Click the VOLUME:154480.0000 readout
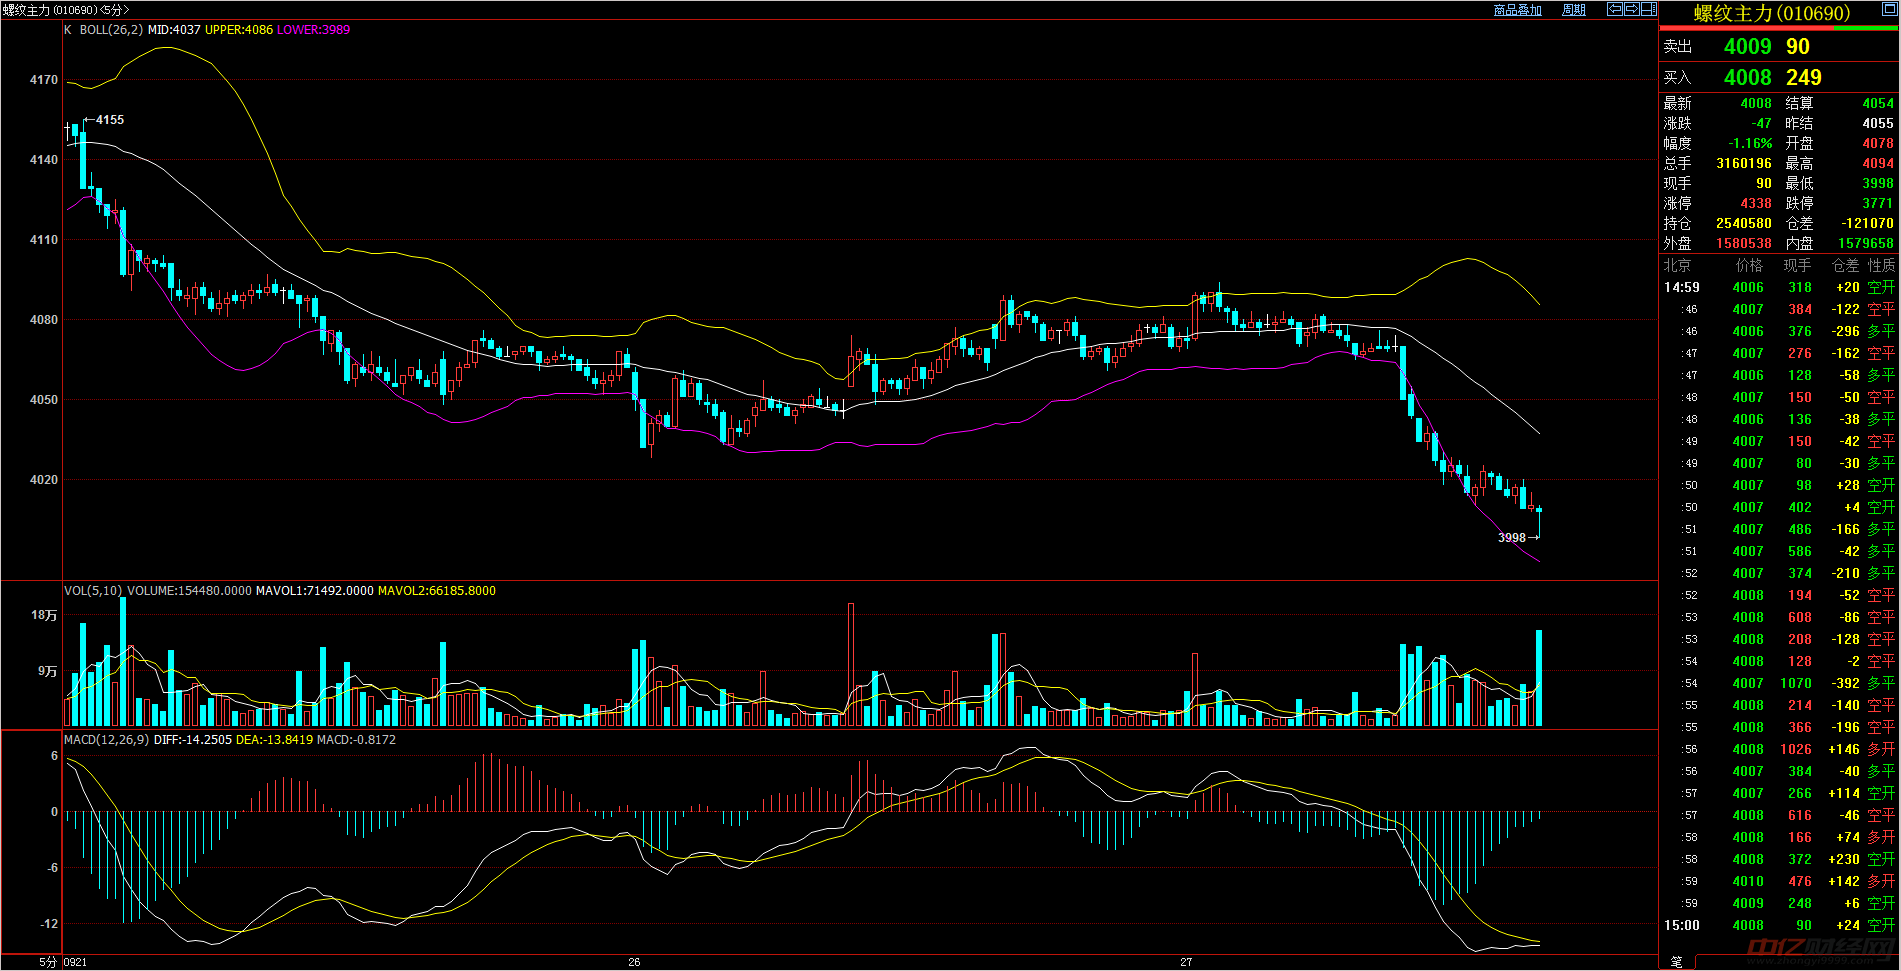 (189, 591)
